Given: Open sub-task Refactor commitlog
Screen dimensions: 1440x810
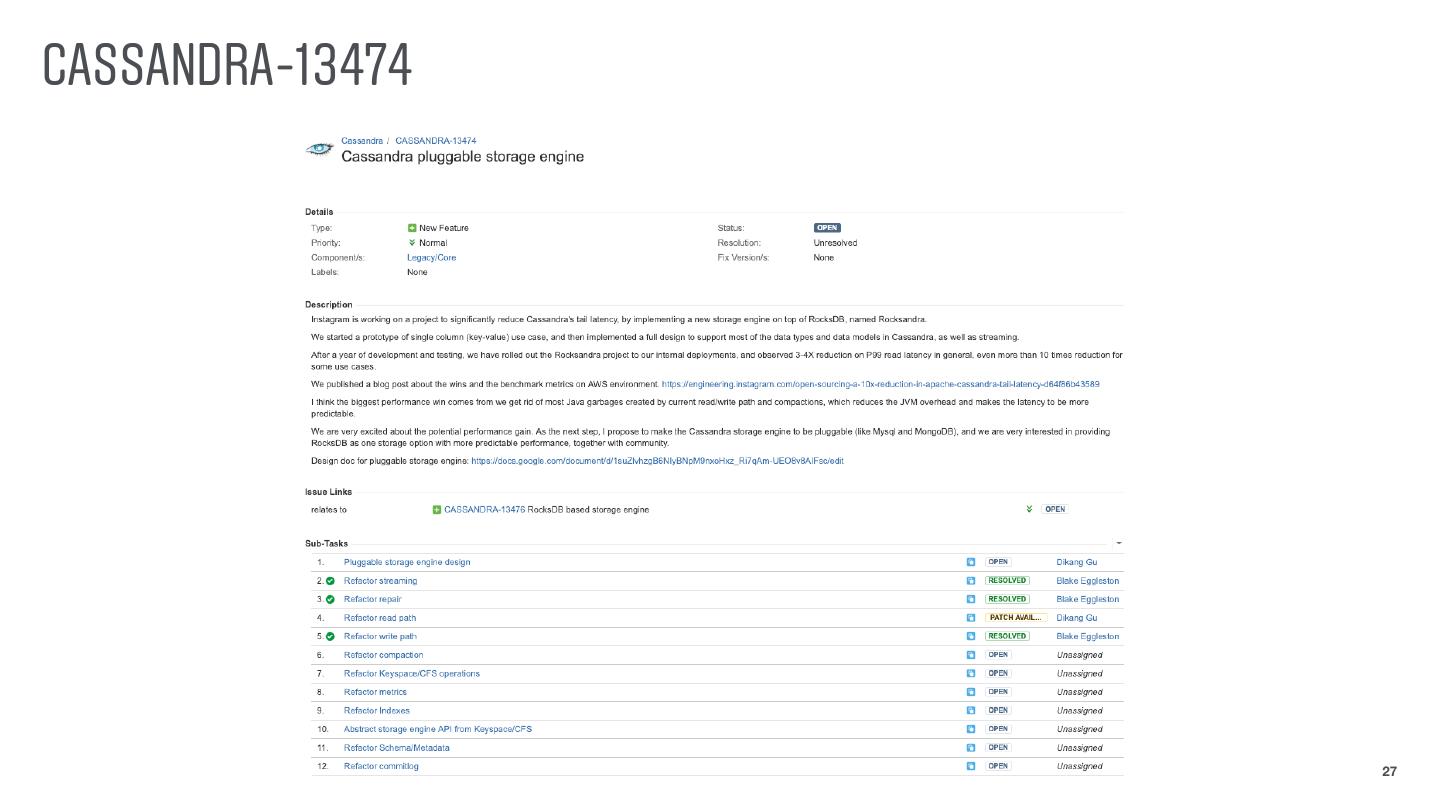Looking at the screenshot, I should pos(381,766).
